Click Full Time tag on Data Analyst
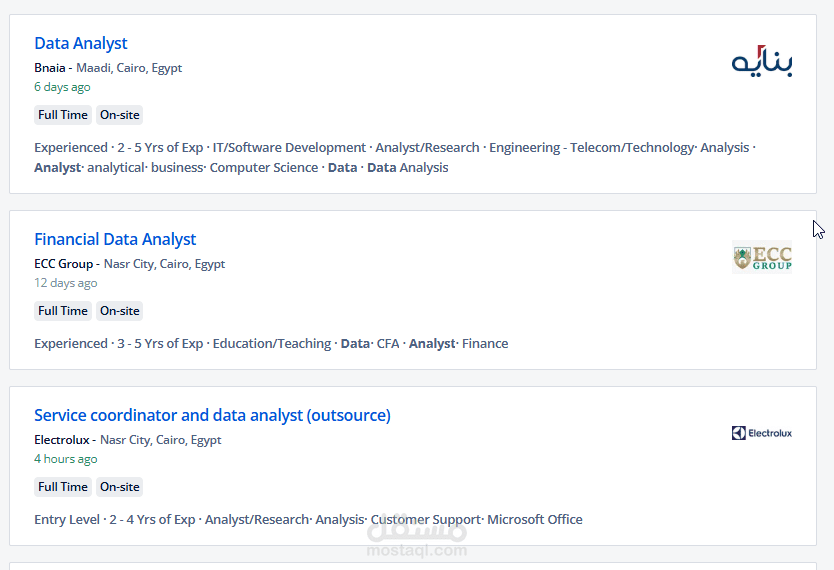Viewport: 834px width, 570px height. pos(63,115)
